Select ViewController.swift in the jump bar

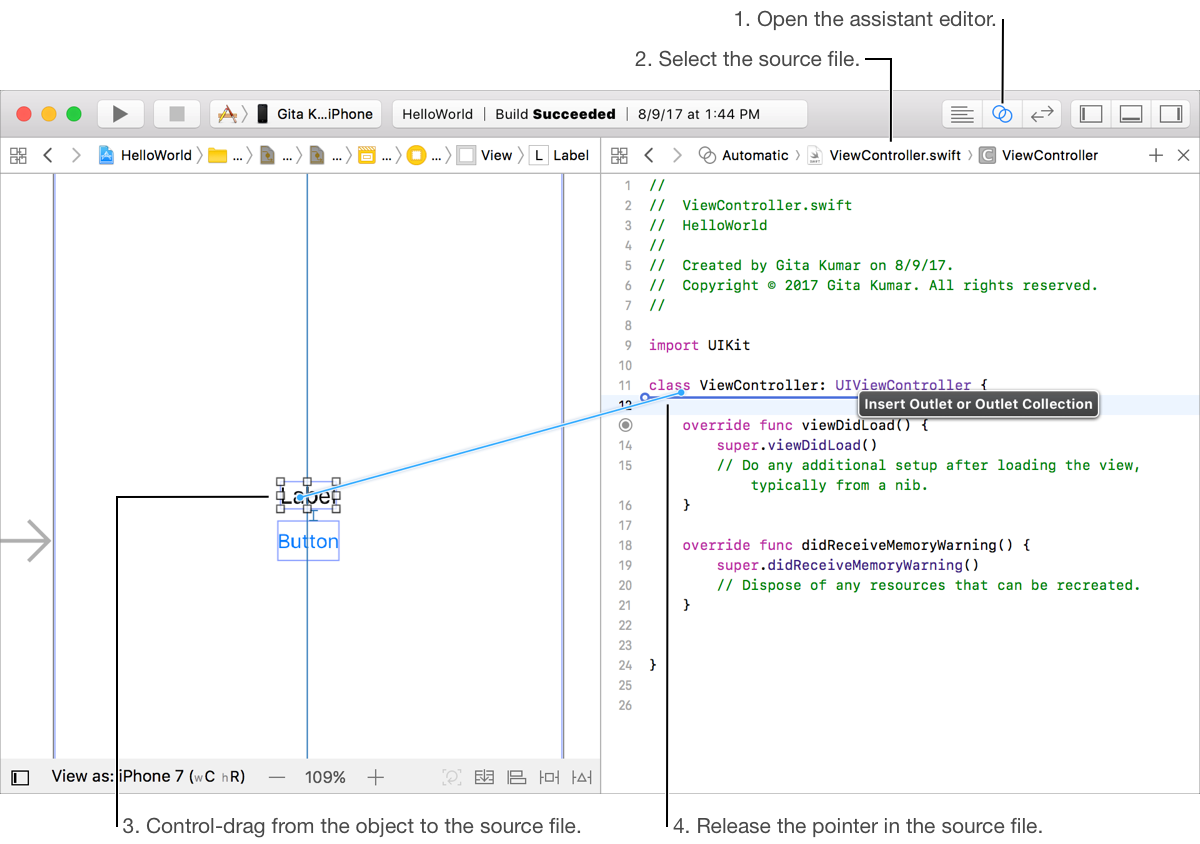tap(884, 155)
